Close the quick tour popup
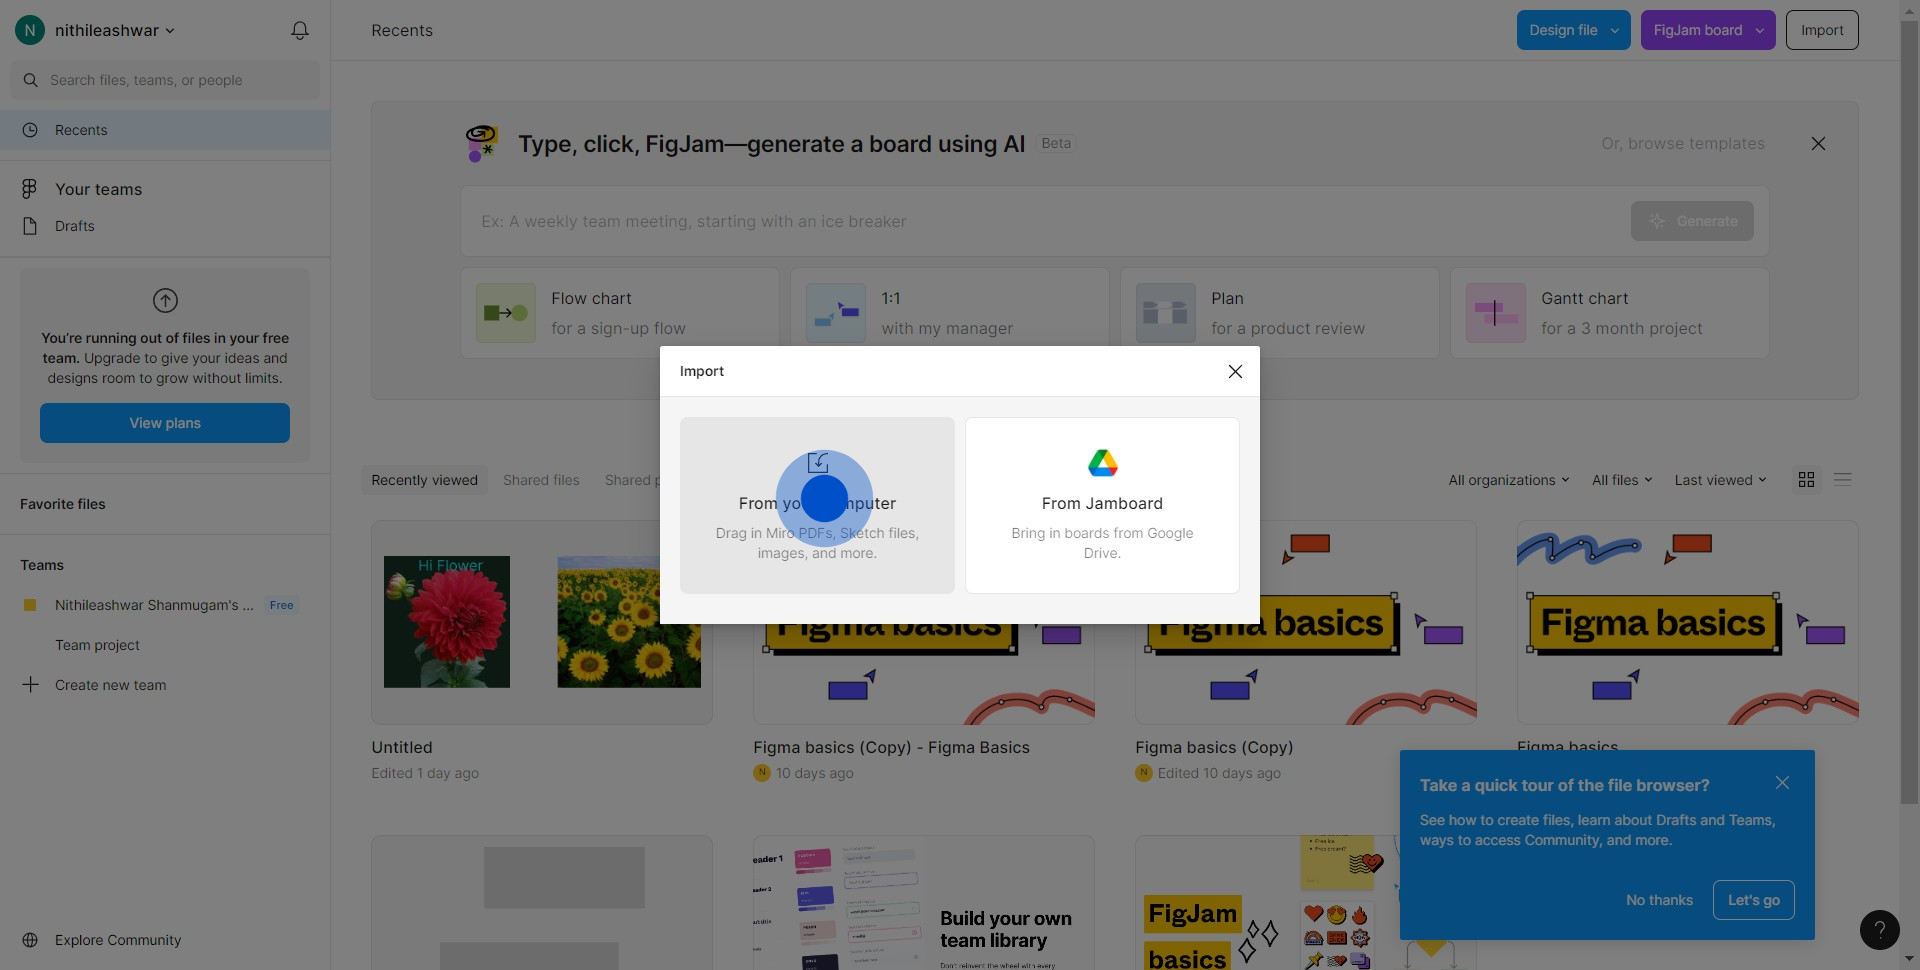Screen dimensions: 1920x970 click(x=1782, y=783)
